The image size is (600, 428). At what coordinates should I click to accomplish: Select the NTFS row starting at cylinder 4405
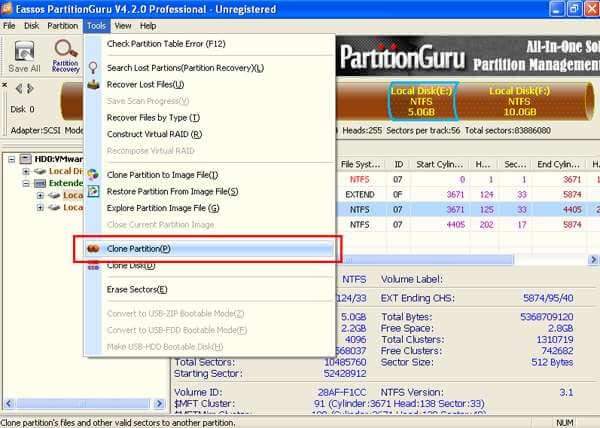click(468, 225)
